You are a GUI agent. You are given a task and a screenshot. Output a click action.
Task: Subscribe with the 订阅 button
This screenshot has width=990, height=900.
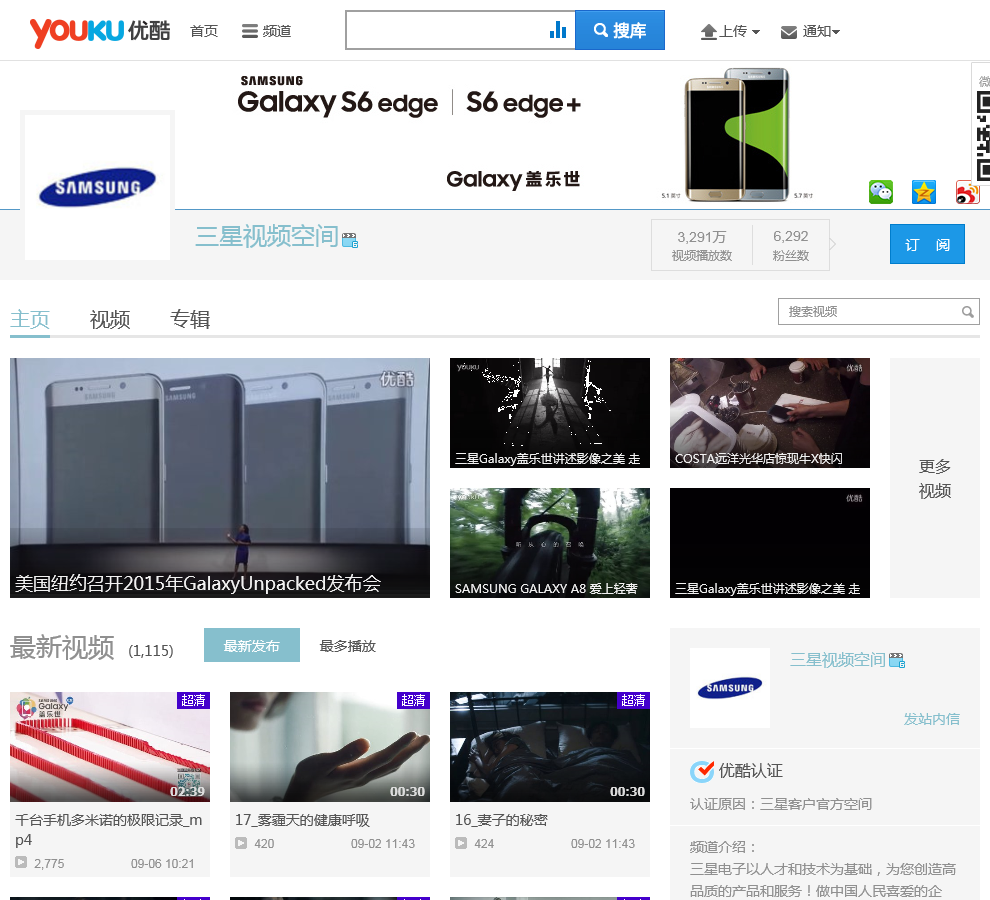pyautogui.click(x=927, y=244)
